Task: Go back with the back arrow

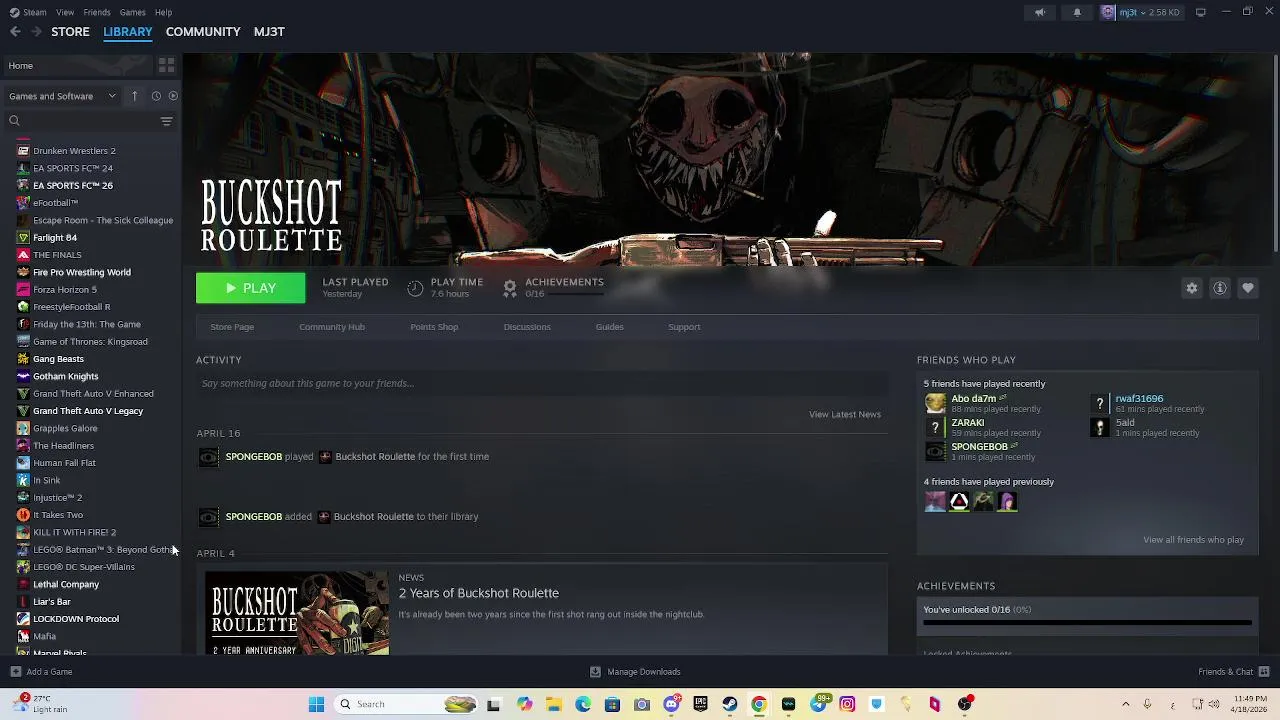Action: (x=15, y=32)
